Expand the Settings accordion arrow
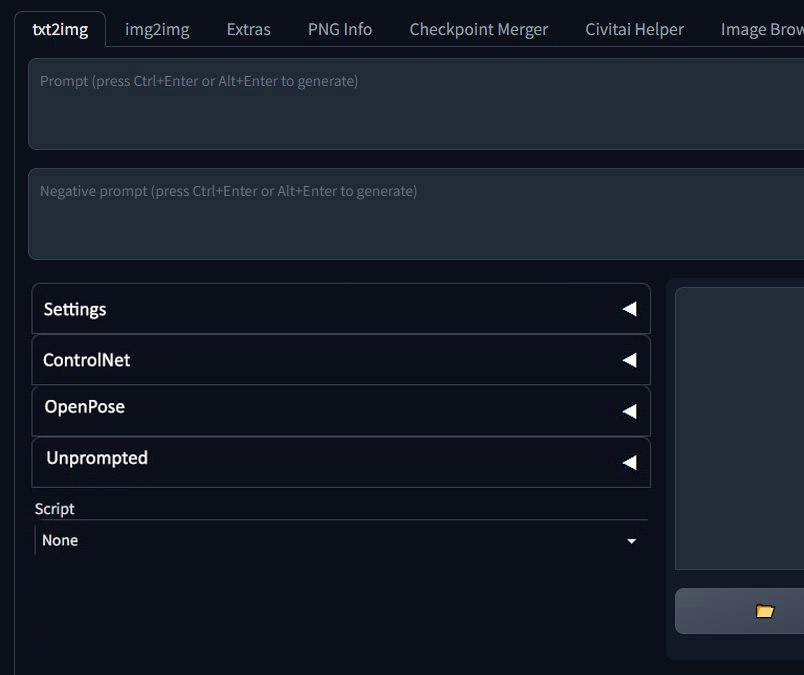The height and width of the screenshot is (675, 804). point(630,309)
